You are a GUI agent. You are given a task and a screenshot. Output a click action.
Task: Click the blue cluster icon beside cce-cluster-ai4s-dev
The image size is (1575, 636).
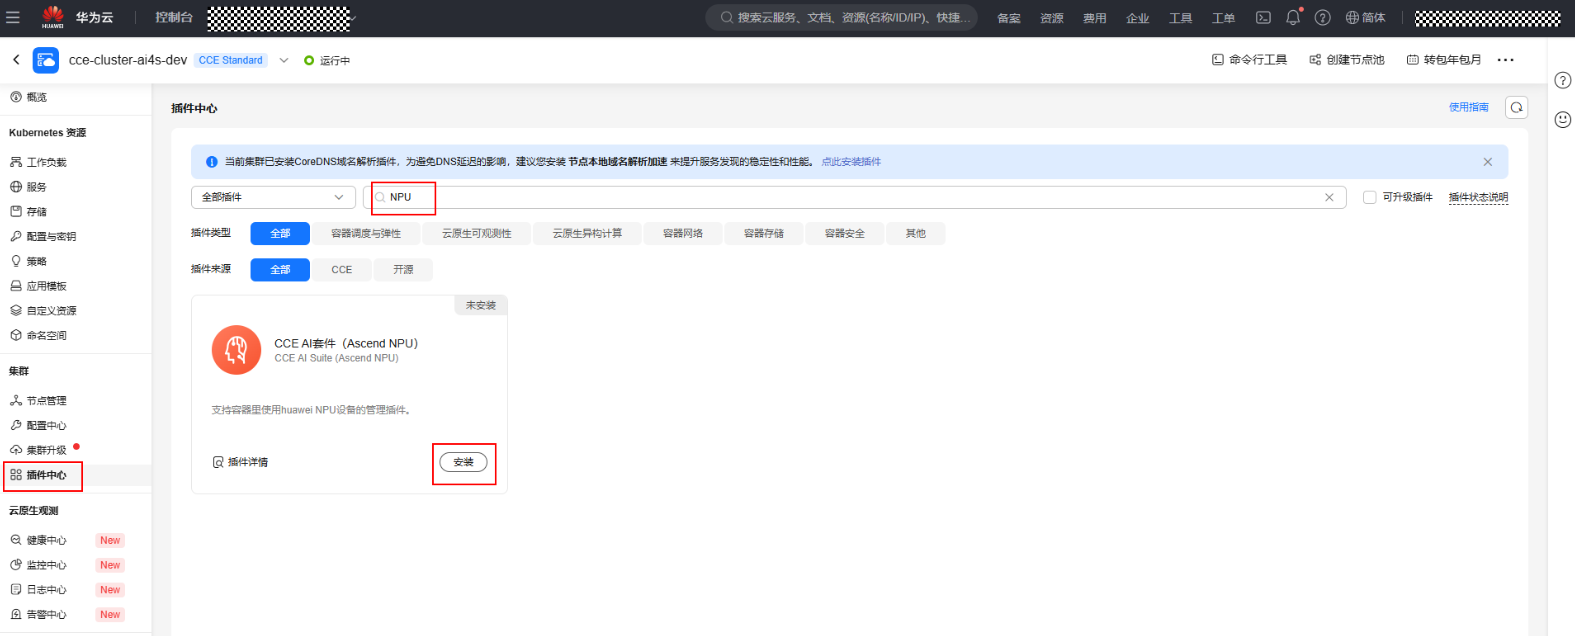[46, 60]
